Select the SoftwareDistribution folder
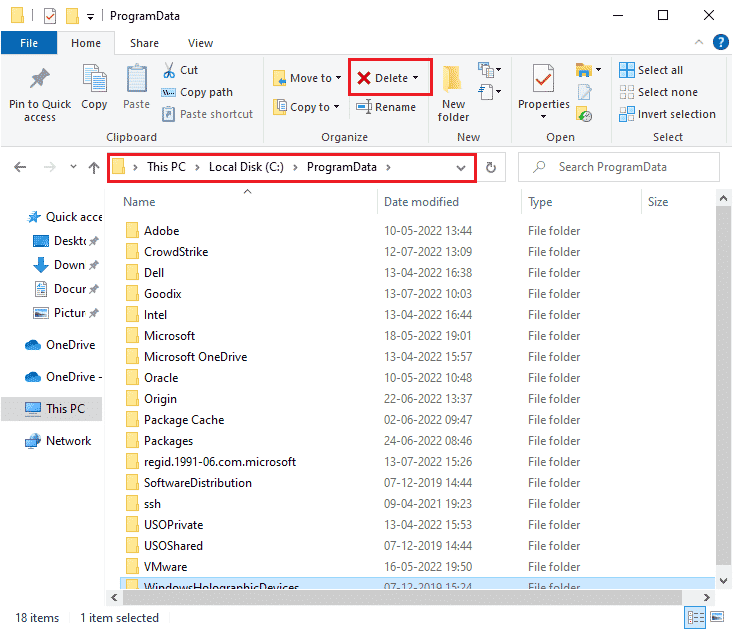Screen dimensions: 733x630 click(x=188, y=483)
